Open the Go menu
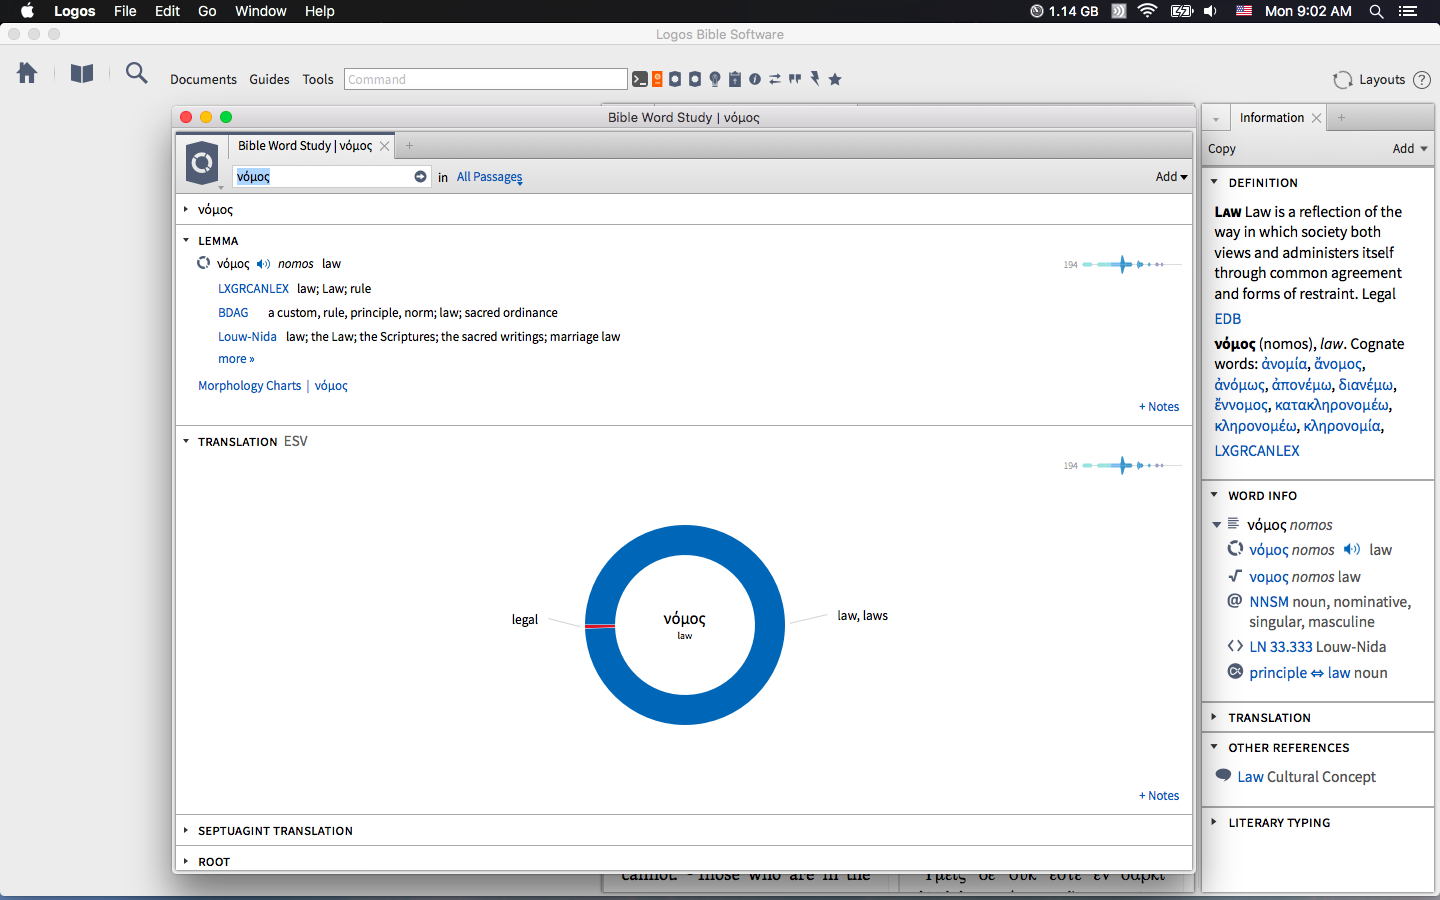Viewport: 1440px width, 900px height. 207,11
